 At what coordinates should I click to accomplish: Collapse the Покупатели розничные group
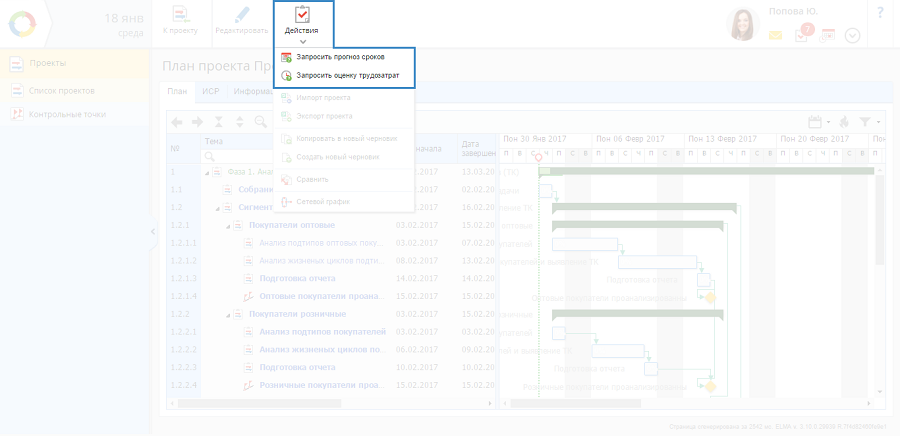228,315
